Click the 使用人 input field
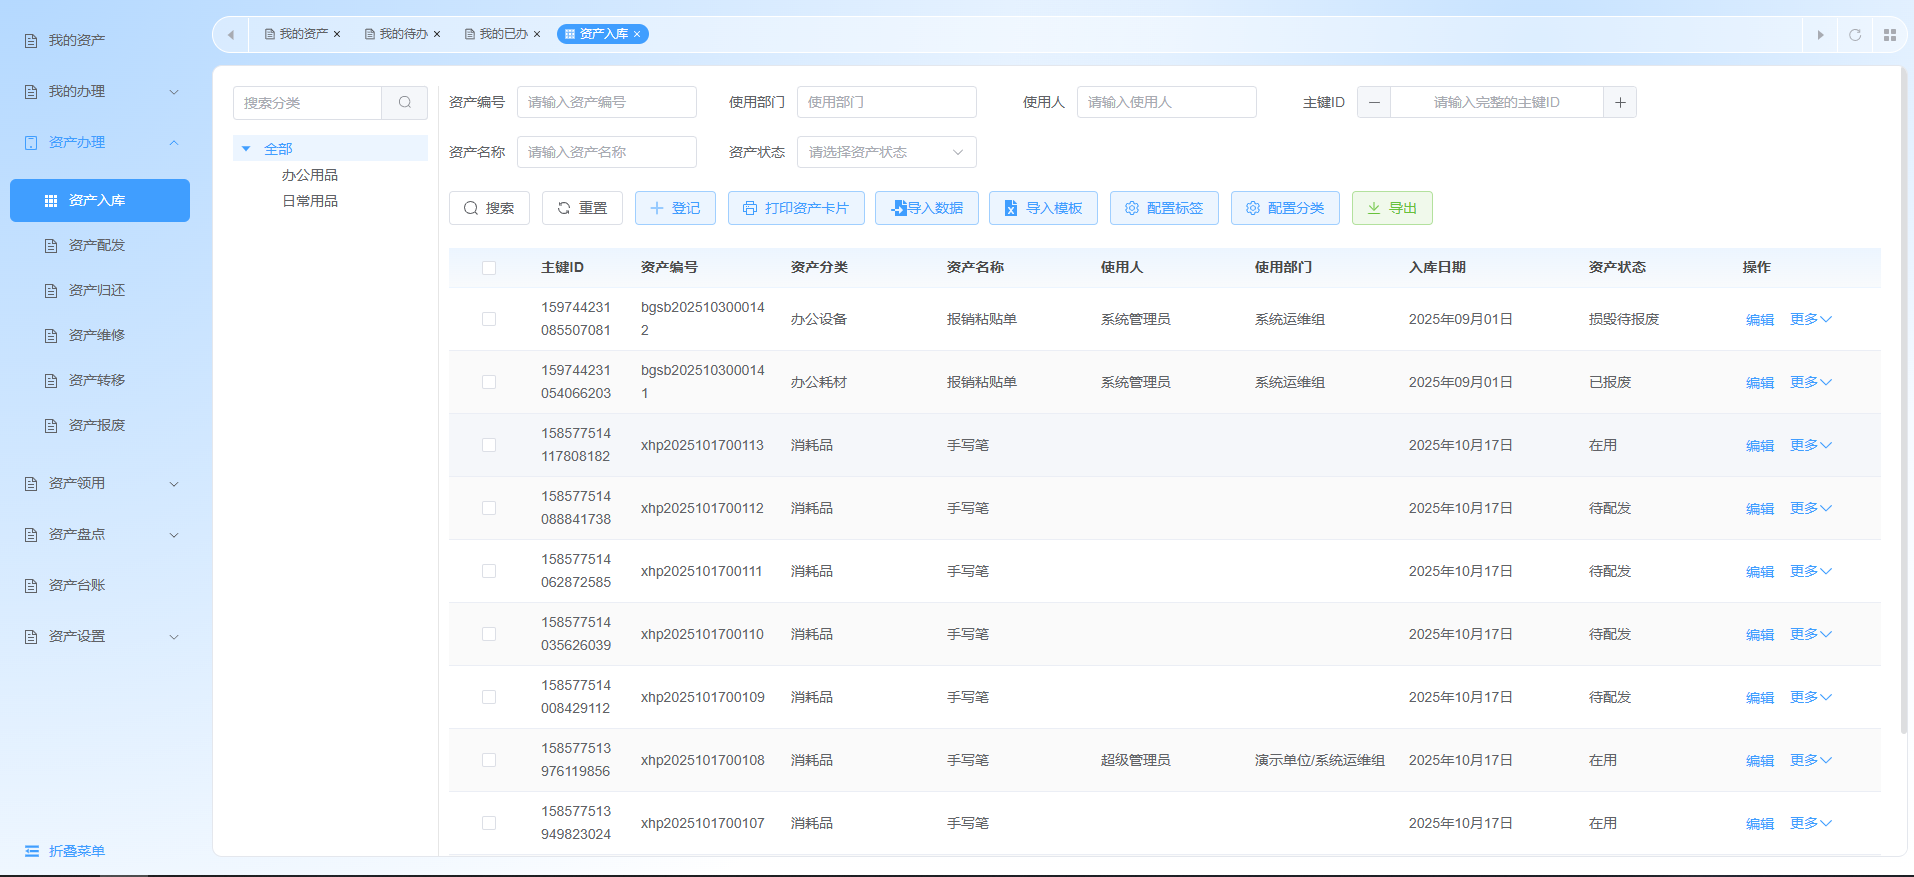 coord(1167,102)
